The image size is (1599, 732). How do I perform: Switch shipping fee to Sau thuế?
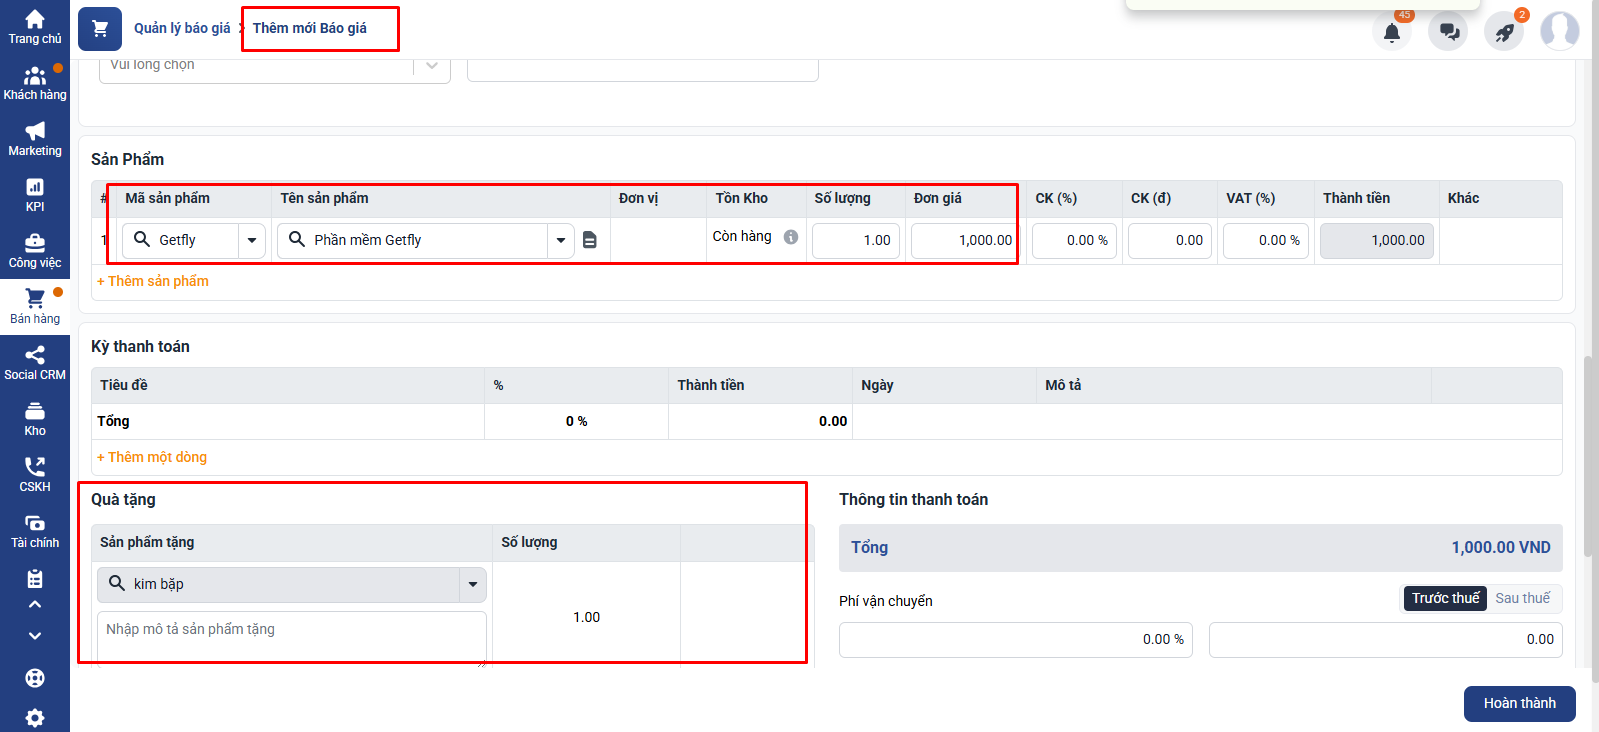coord(1522,598)
